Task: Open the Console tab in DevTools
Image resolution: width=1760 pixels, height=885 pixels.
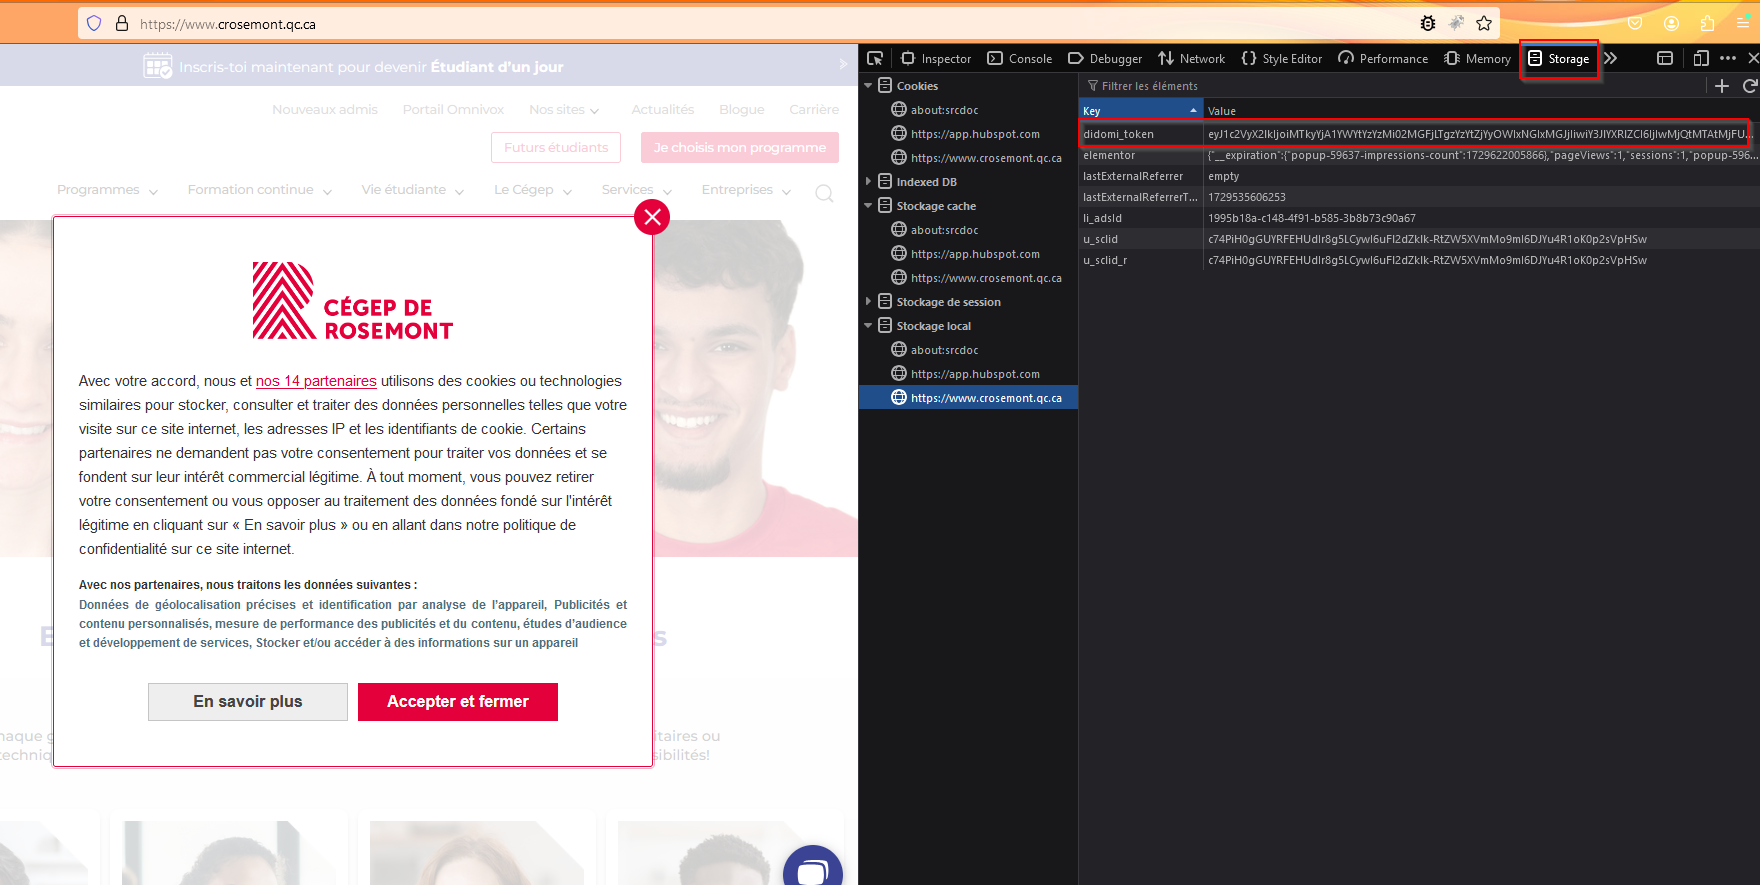Action: tap(1020, 58)
